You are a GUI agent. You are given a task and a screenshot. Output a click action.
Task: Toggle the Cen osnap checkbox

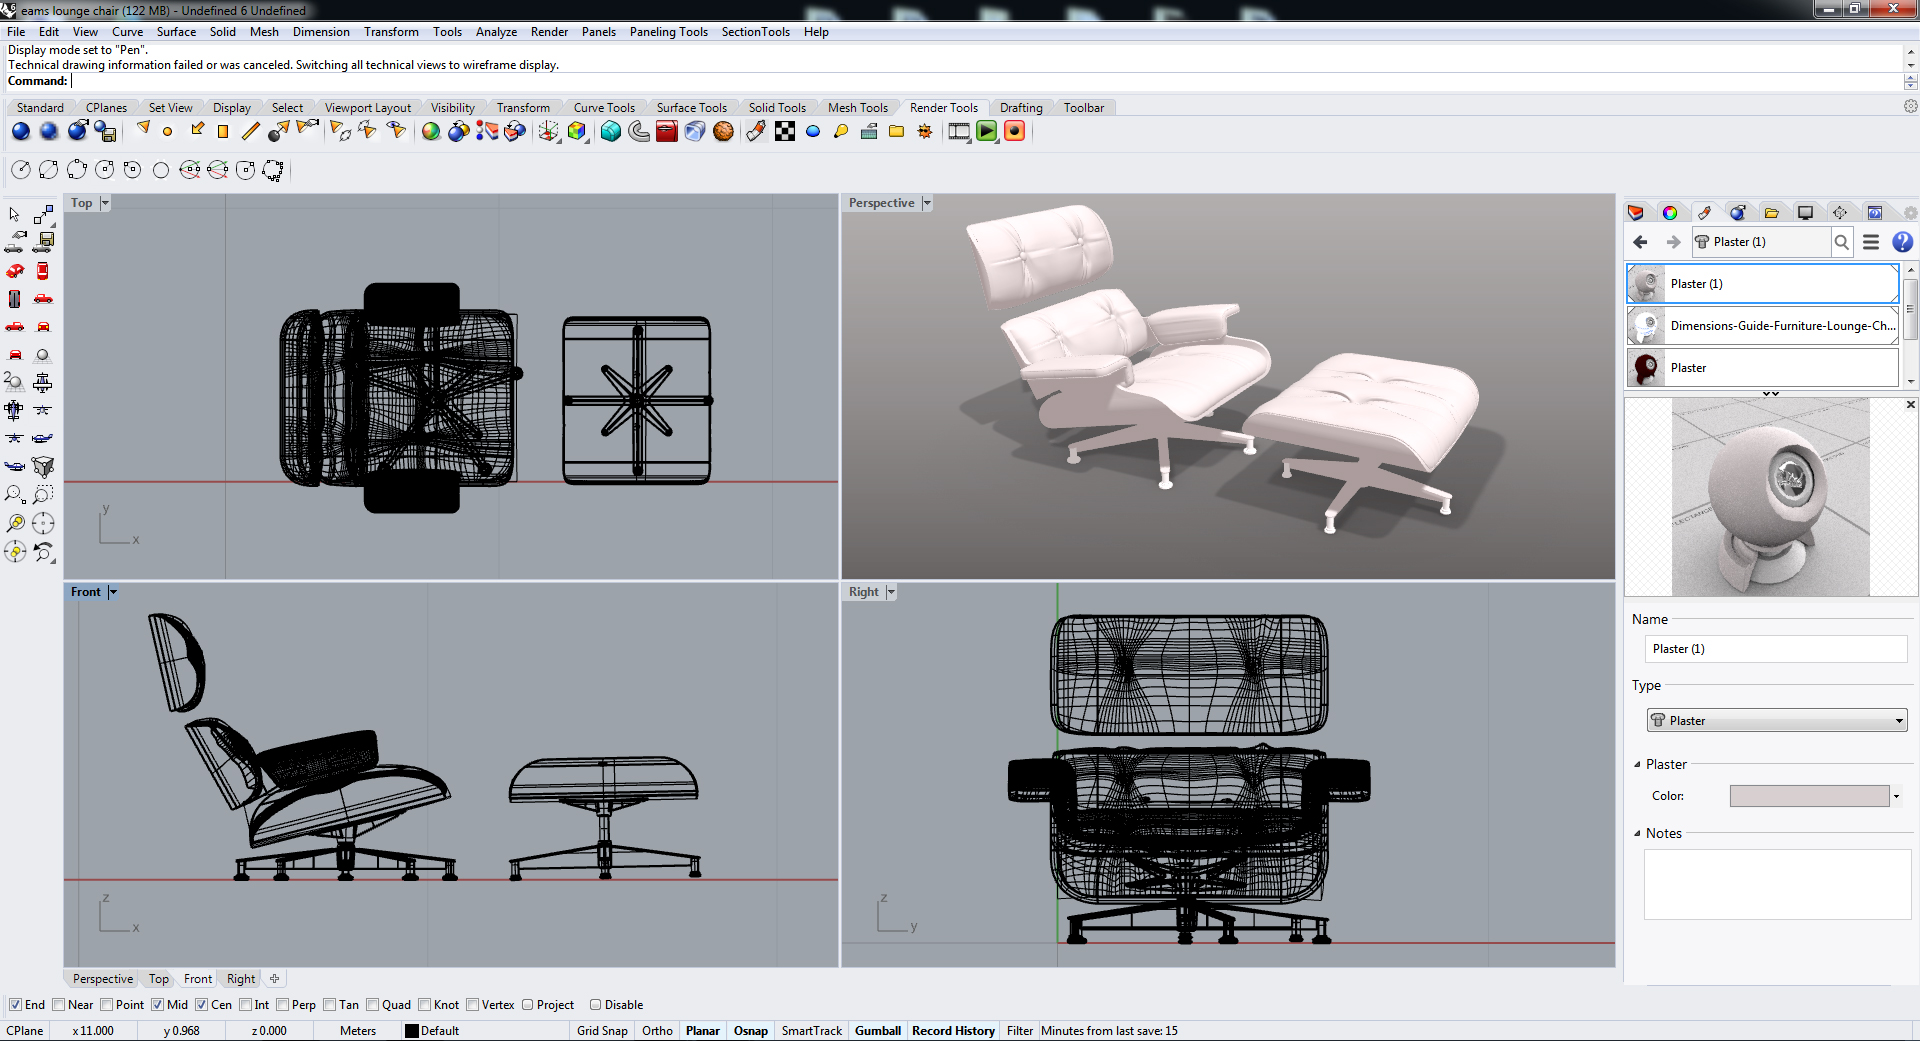[201, 1005]
